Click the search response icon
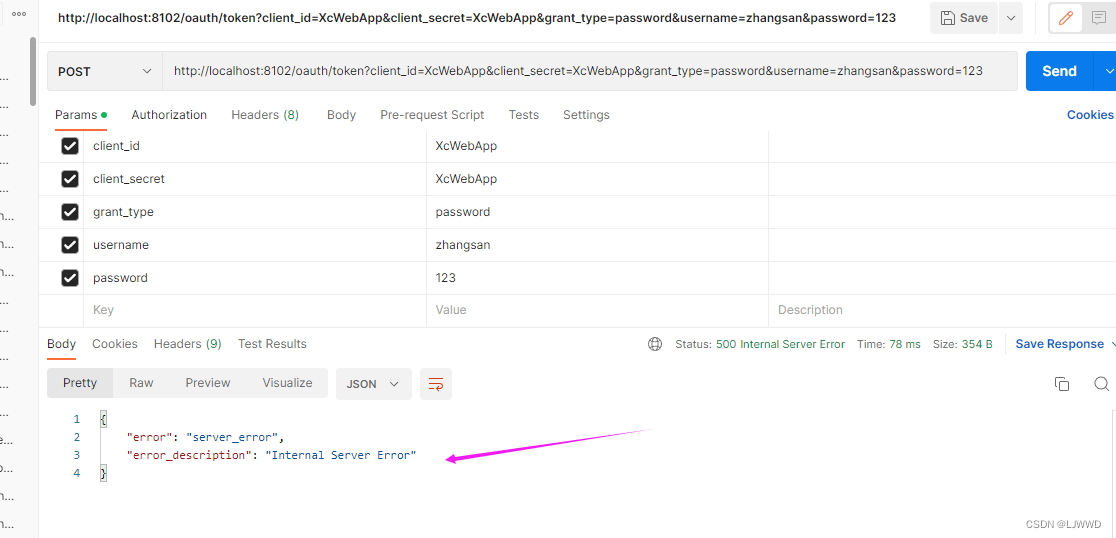The height and width of the screenshot is (538, 1116). click(1101, 384)
